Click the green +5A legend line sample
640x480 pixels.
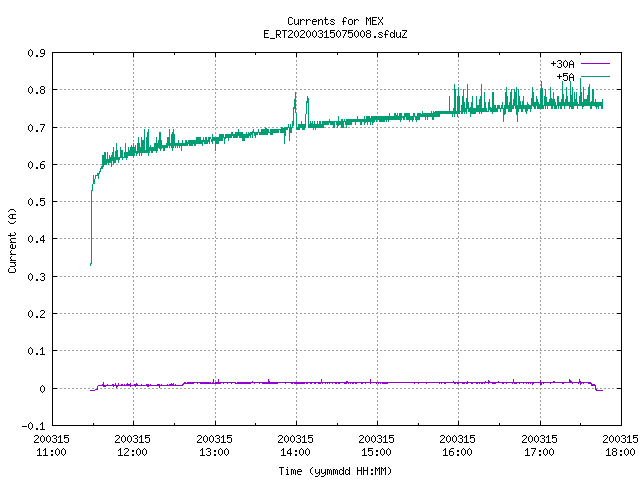click(x=595, y=76)
